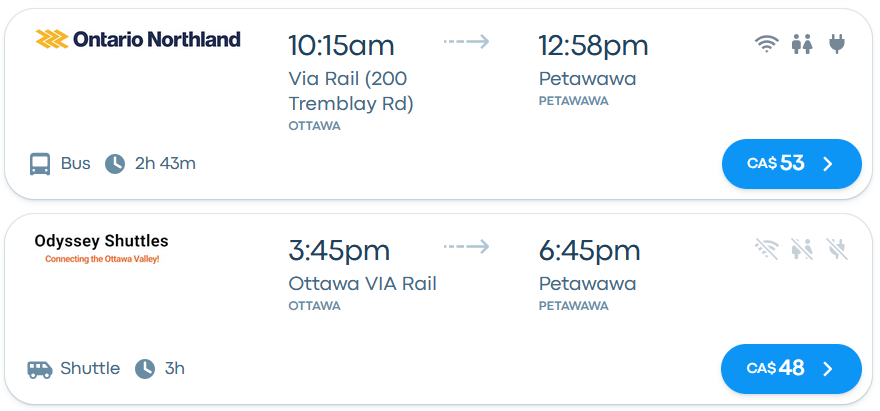The height and width of the screenshot is (411, 880).
Task: Open the Odyssey Shuttles logo
Action: [x=102, y=248]
